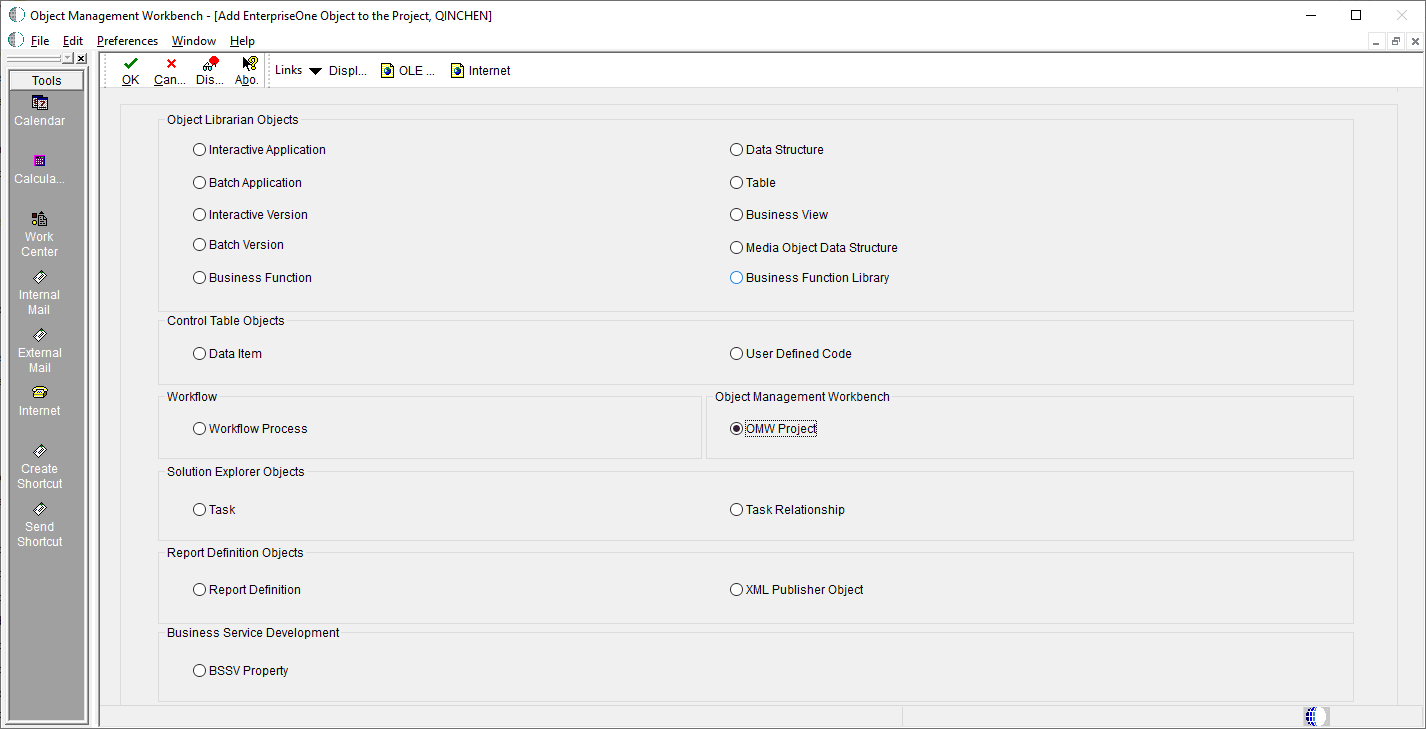The width and height of the screenshot is (1426, 729).
Task: Select the Workflow Process radio button
Action: (x=199, y=429)
